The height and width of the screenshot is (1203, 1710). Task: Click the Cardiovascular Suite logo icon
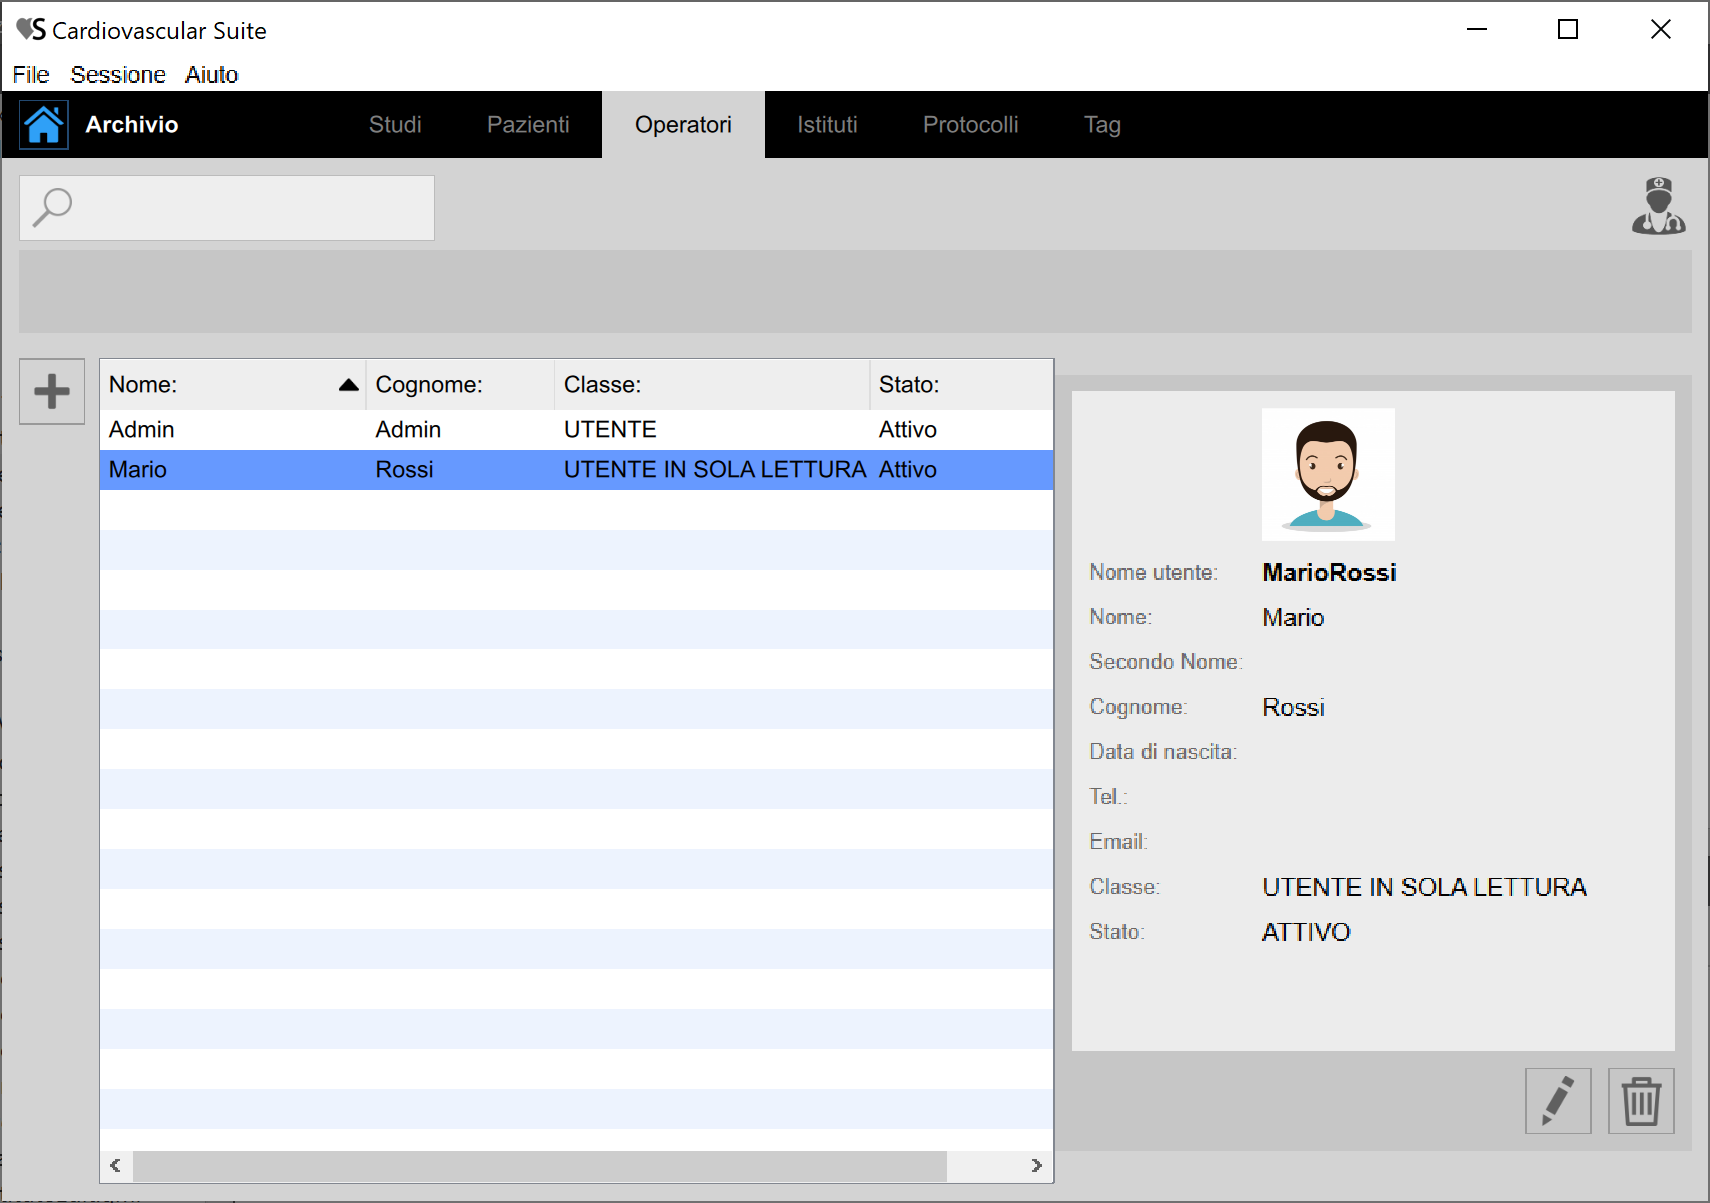tap(31, 30)
